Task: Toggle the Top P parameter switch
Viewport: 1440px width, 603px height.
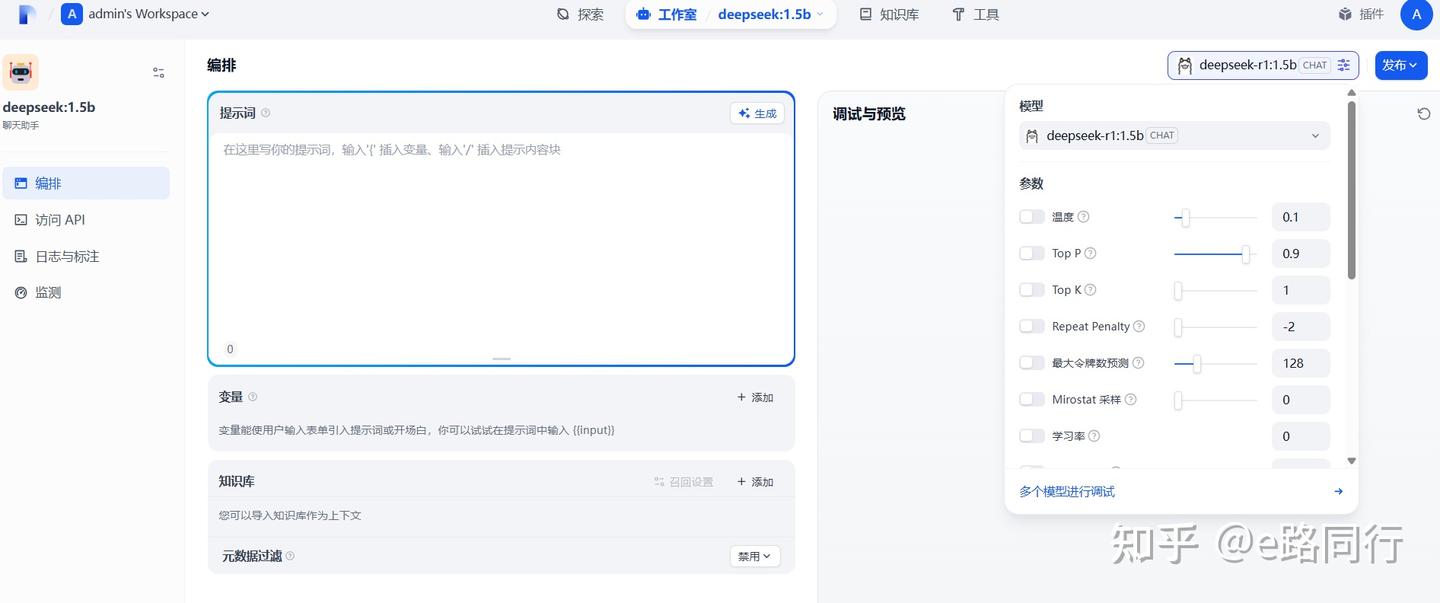Action: point(1032,253)
